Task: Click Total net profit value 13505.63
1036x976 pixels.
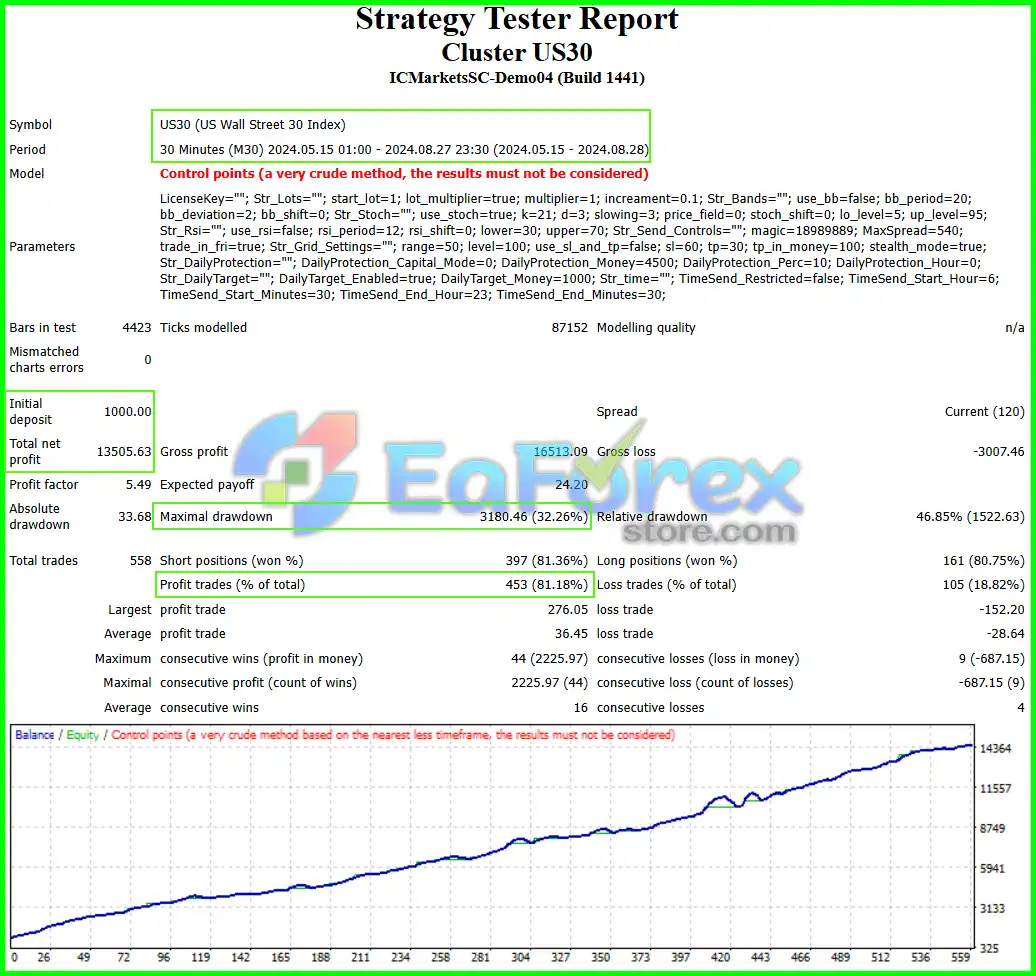Action: point(124,451)
